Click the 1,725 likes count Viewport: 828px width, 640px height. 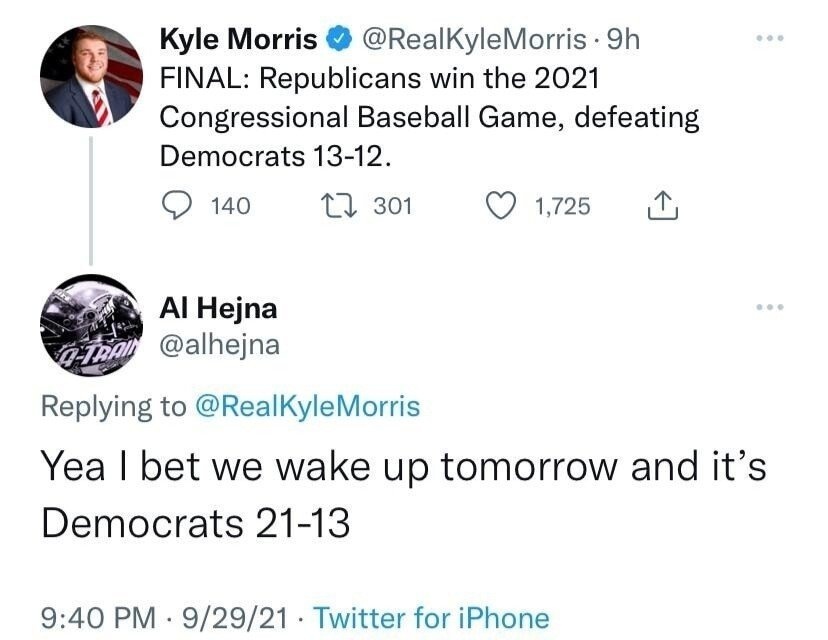(x=563, y=206)
